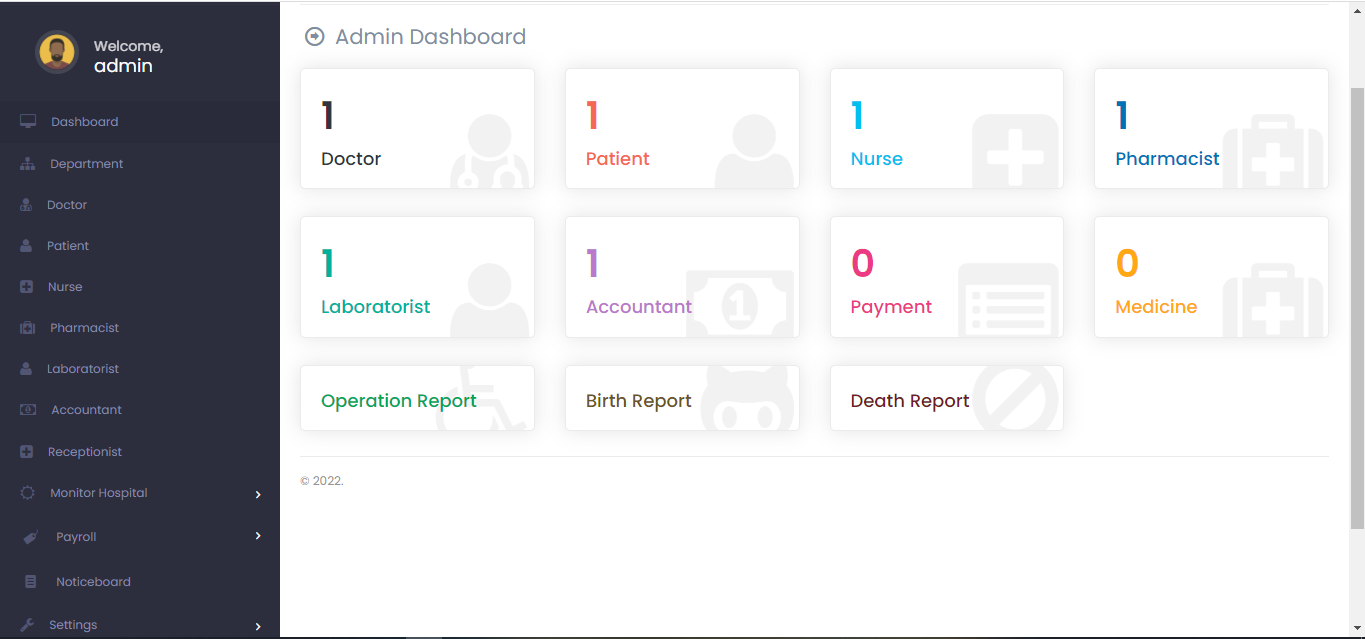Click the Pharmacist medkit icon in sidebar
This screenshot has width=1365, height=639.
pos(28,328)
